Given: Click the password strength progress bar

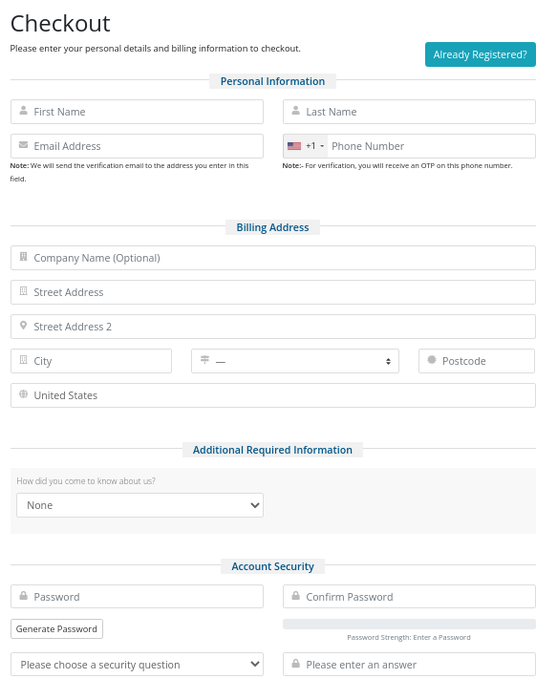Looking at the screenshot, I should [409, 624].
